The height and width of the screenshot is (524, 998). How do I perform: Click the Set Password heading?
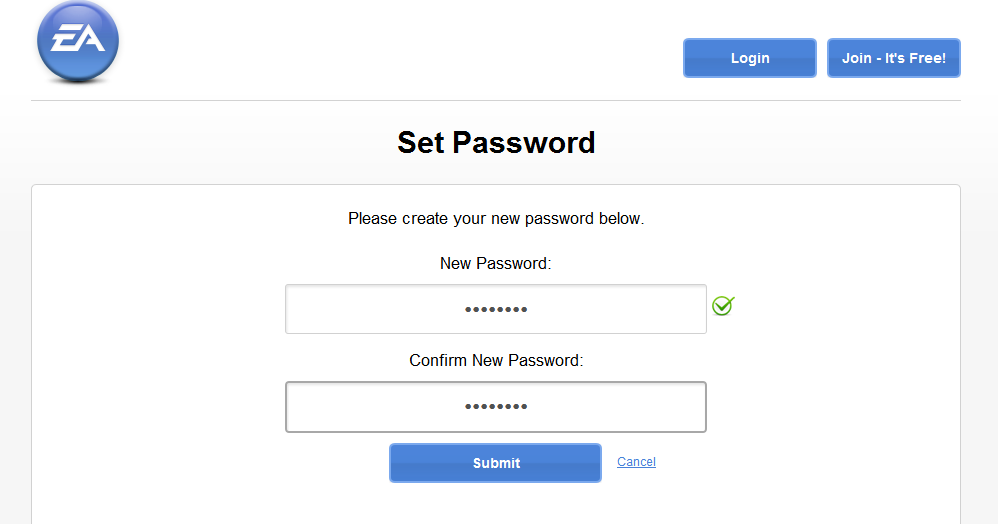(496, 142)
